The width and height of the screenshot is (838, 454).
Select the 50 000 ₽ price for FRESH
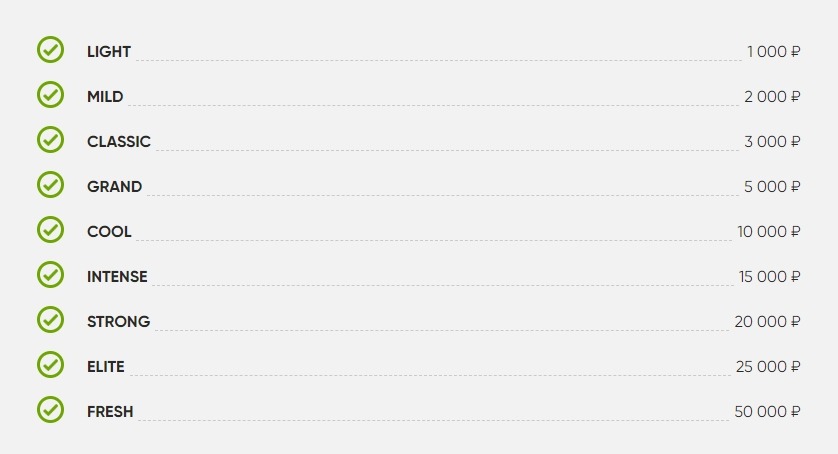(767, 411)
